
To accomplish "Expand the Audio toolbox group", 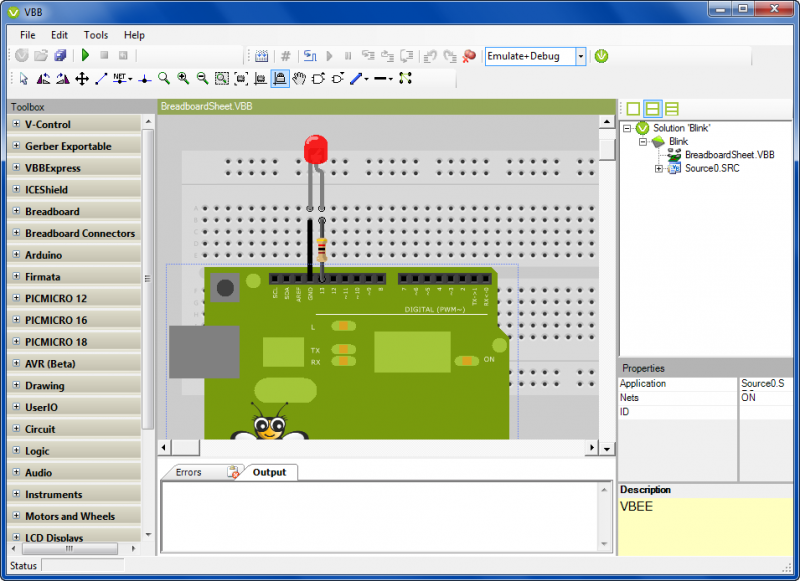I will 16,472.
